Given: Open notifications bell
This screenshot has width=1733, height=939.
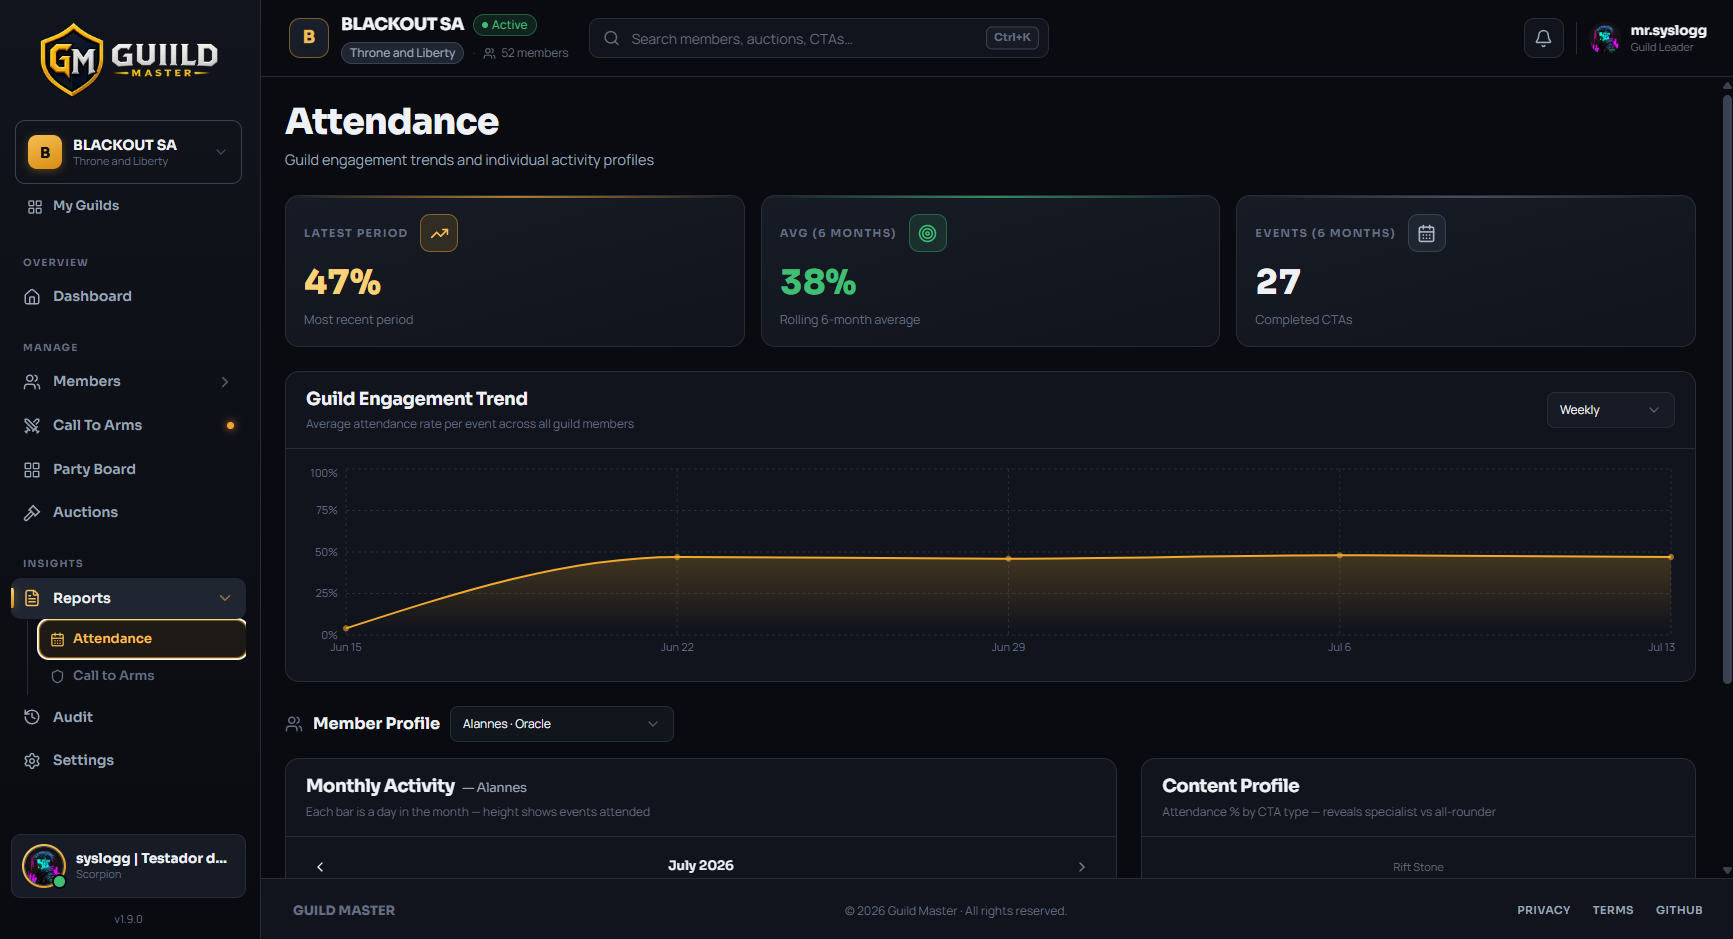Looking at the screenshot, I should 1543,38.
